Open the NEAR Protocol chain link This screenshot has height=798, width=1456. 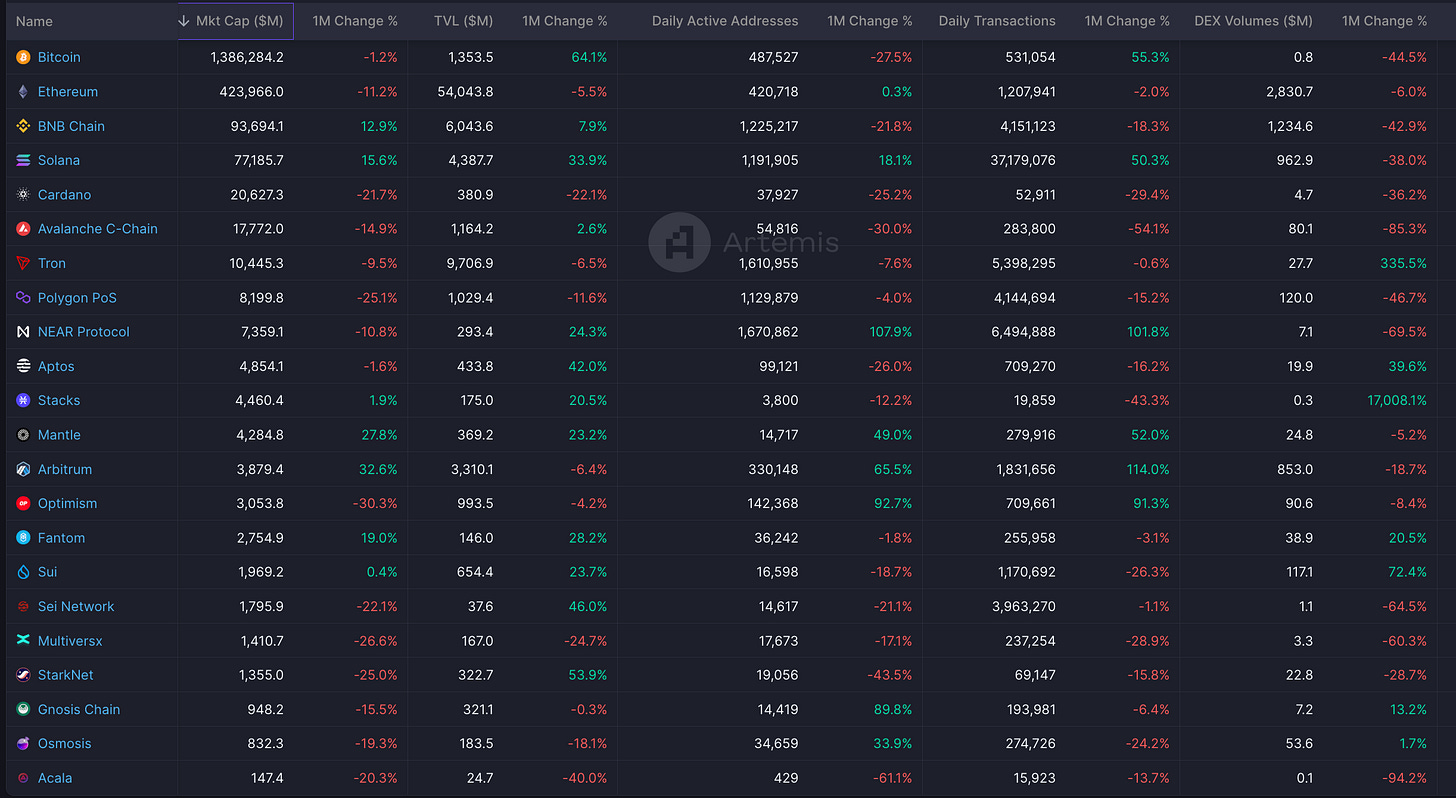[x=84, y=332]
